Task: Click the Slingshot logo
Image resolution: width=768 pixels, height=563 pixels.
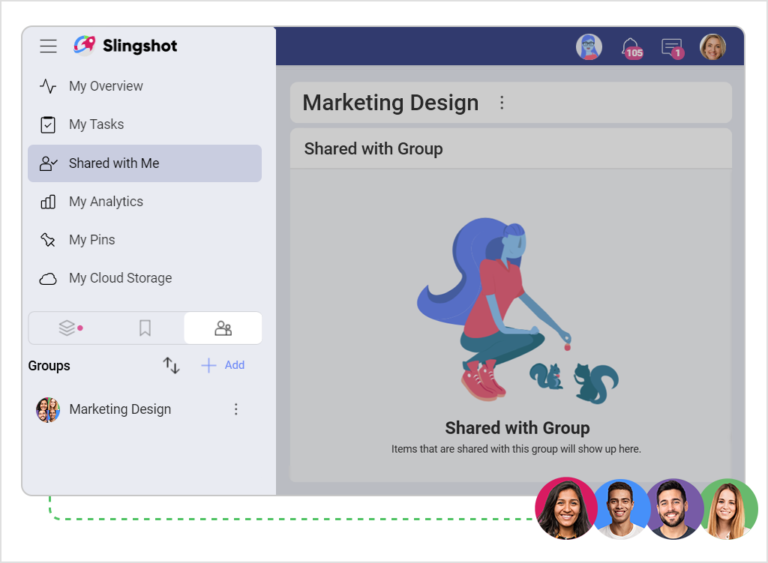Action: click(x=125, y=46)
